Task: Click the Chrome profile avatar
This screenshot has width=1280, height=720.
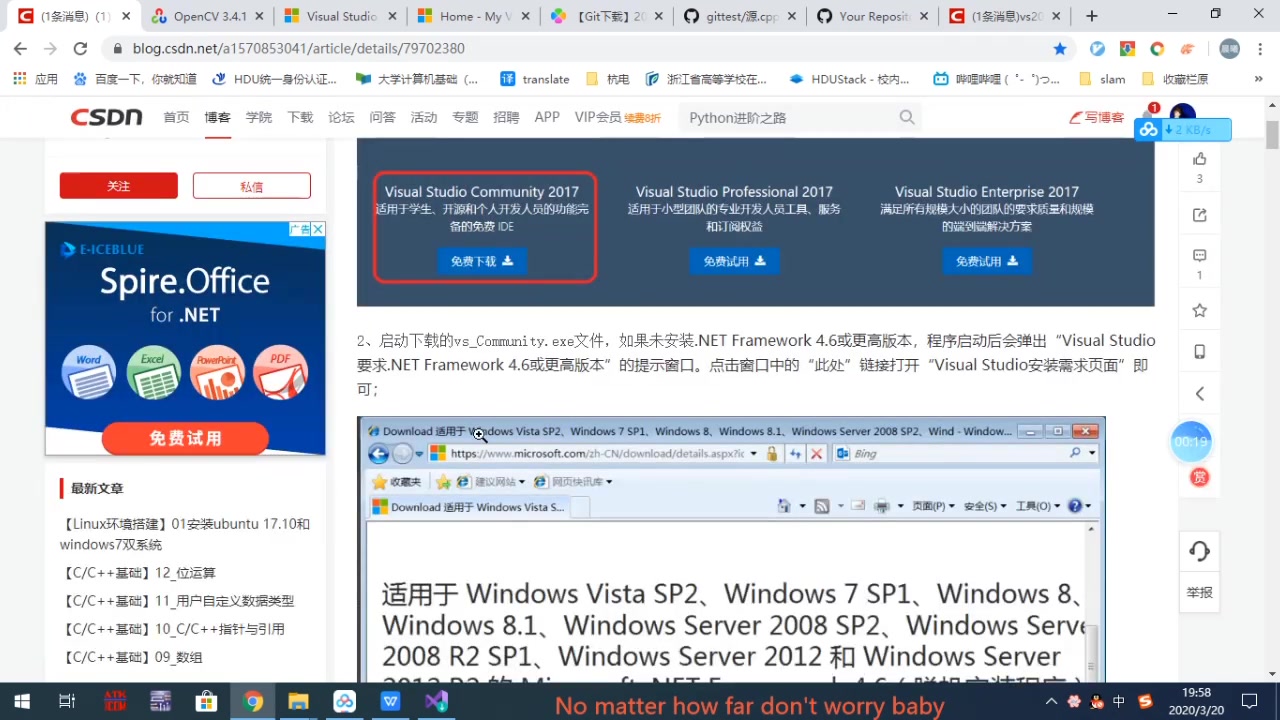Action: pyautogui.click(x=1230, y=49)
